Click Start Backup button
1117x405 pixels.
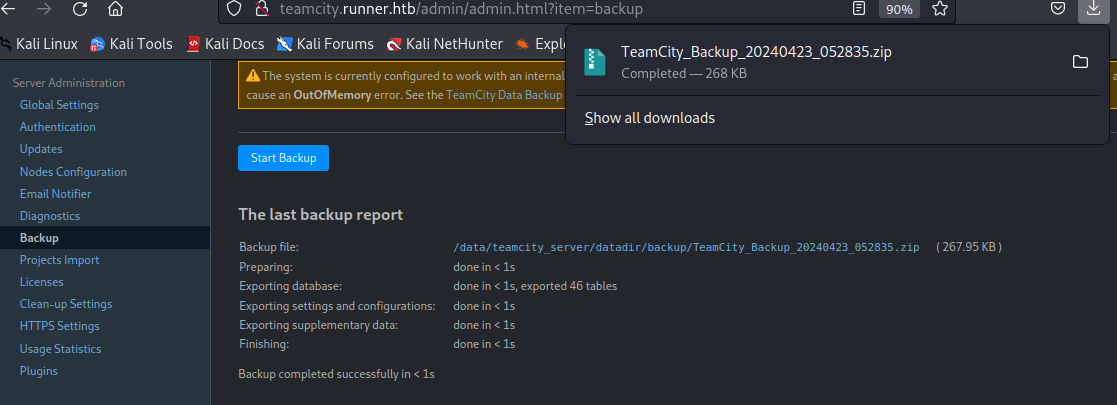click(284, 158)
